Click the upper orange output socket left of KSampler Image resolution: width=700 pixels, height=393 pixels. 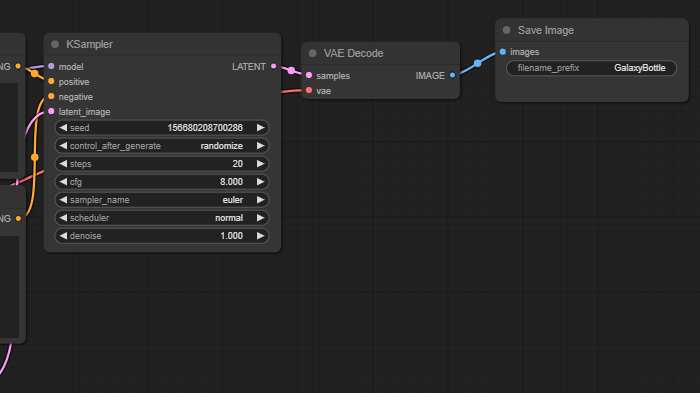tap(18, 66)
